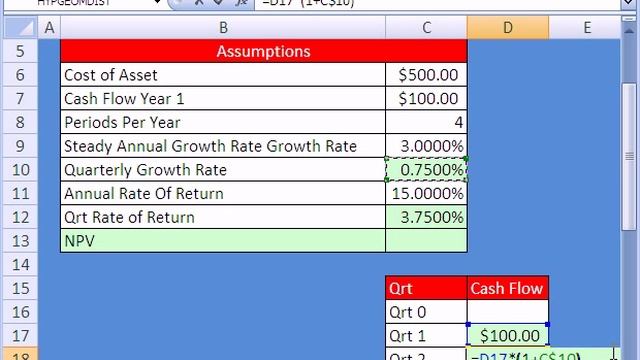640x360 pixels.
Task: Select the 'Qrt Rate of Return' label cell
Action: click(223, 217)
